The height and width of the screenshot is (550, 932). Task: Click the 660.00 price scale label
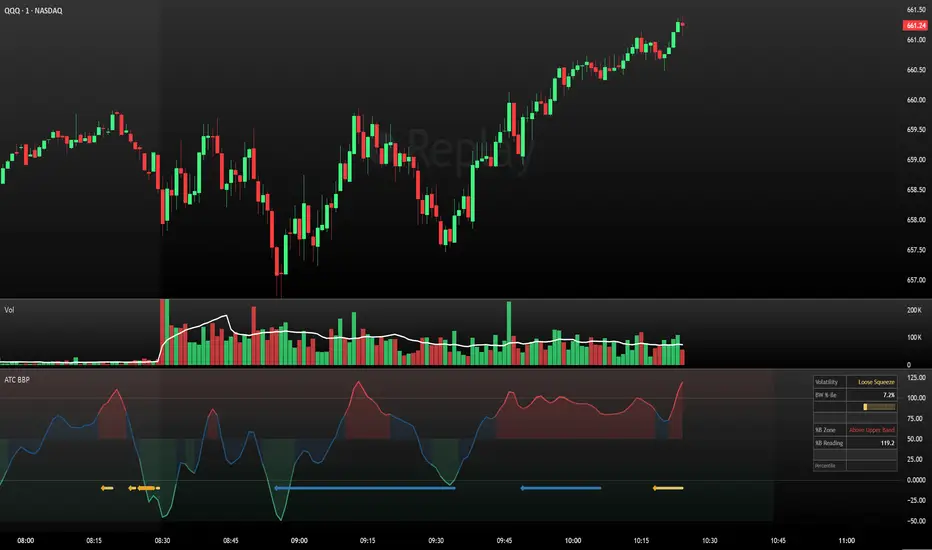pyautogui.click(x=916, y=100)
